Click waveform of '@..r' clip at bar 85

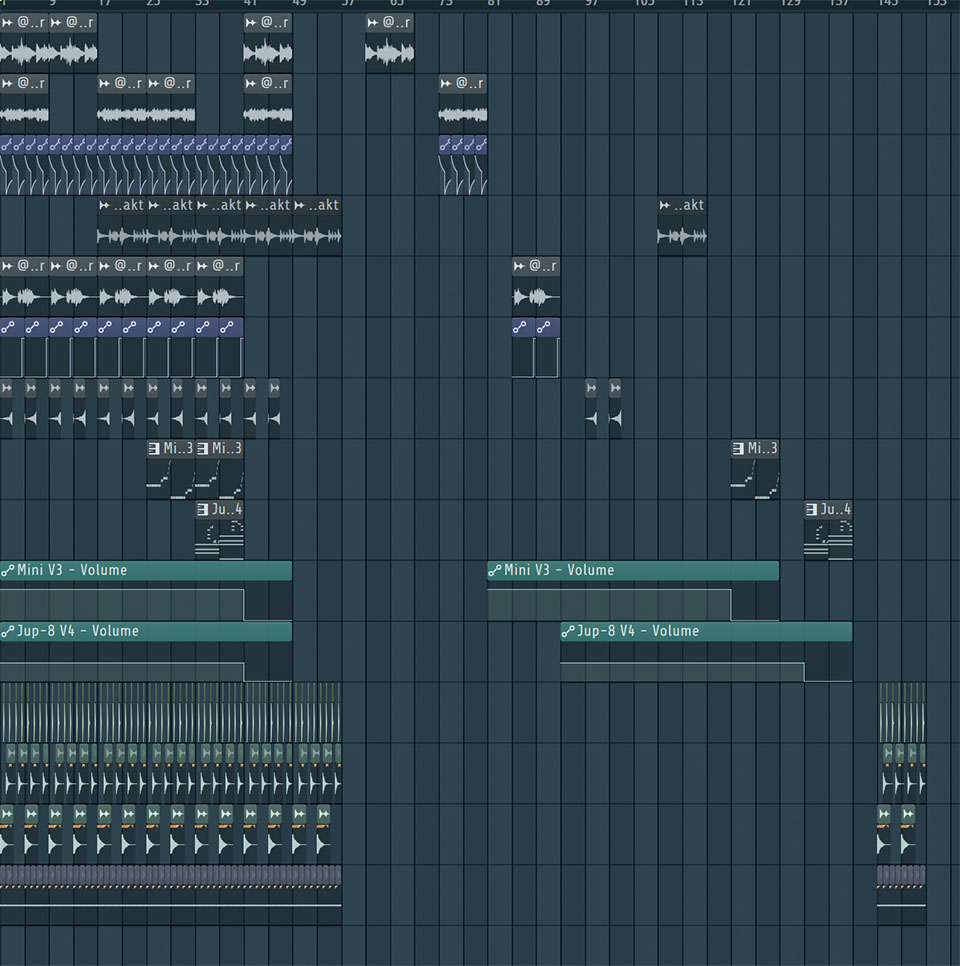[536, 297]
